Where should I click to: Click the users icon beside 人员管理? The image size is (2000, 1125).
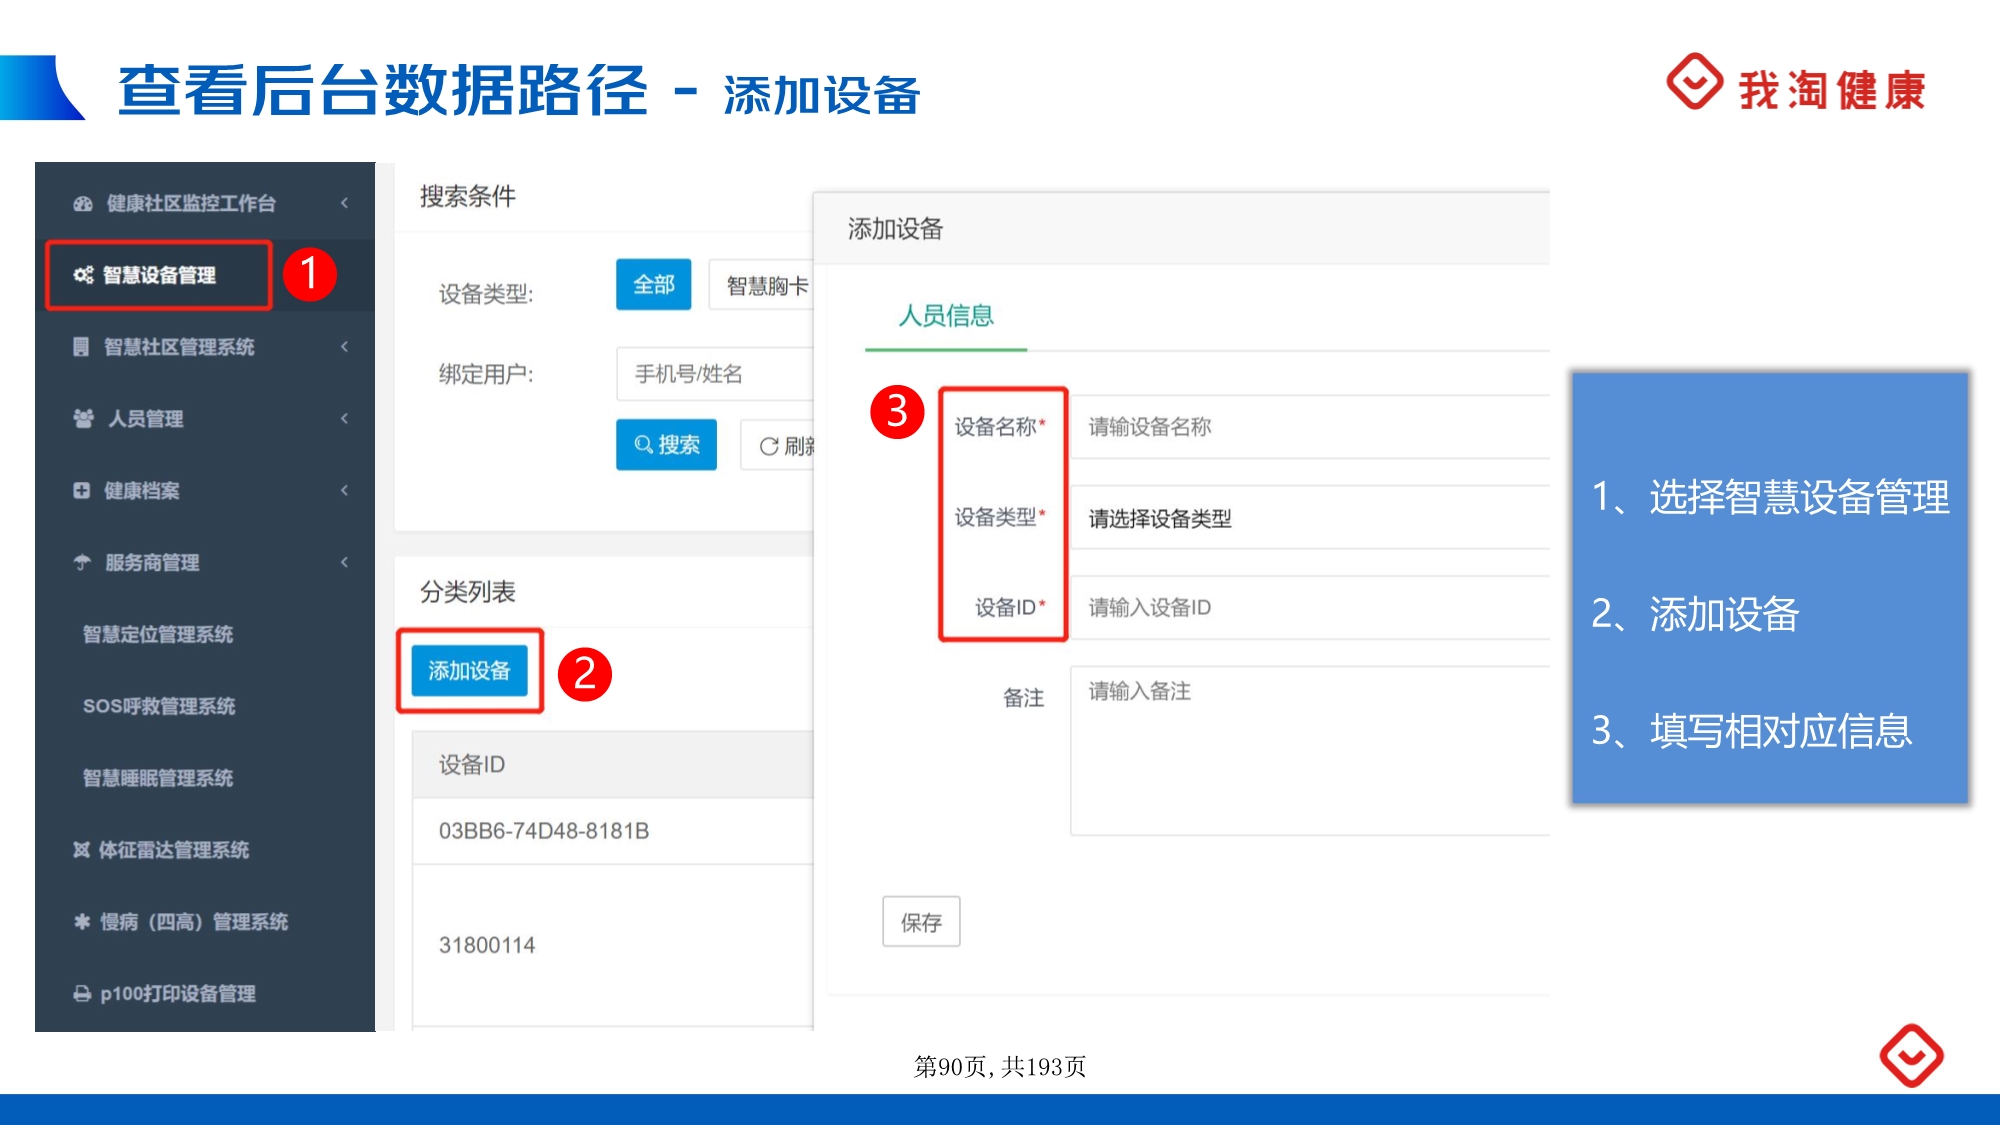coord(83,418)
